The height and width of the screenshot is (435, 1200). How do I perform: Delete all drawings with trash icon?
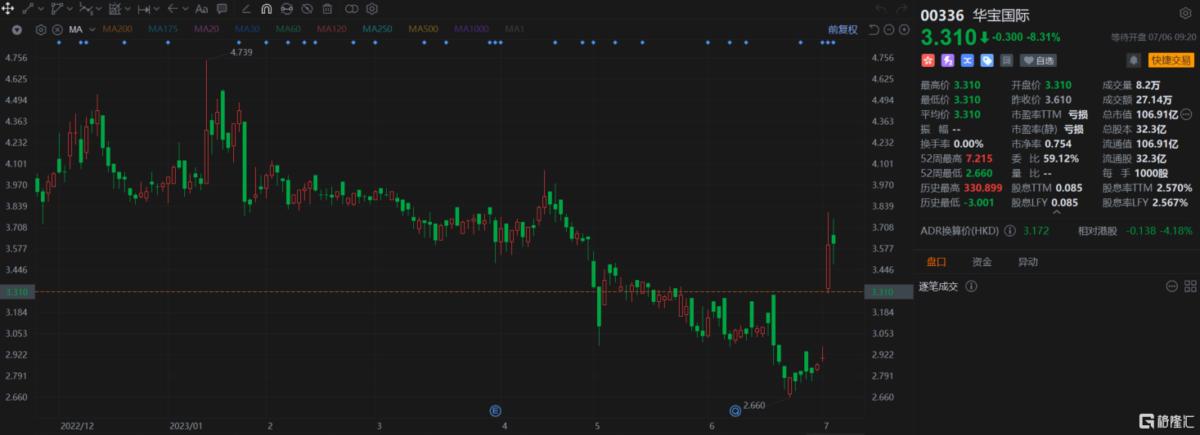(x=327, y=9)
